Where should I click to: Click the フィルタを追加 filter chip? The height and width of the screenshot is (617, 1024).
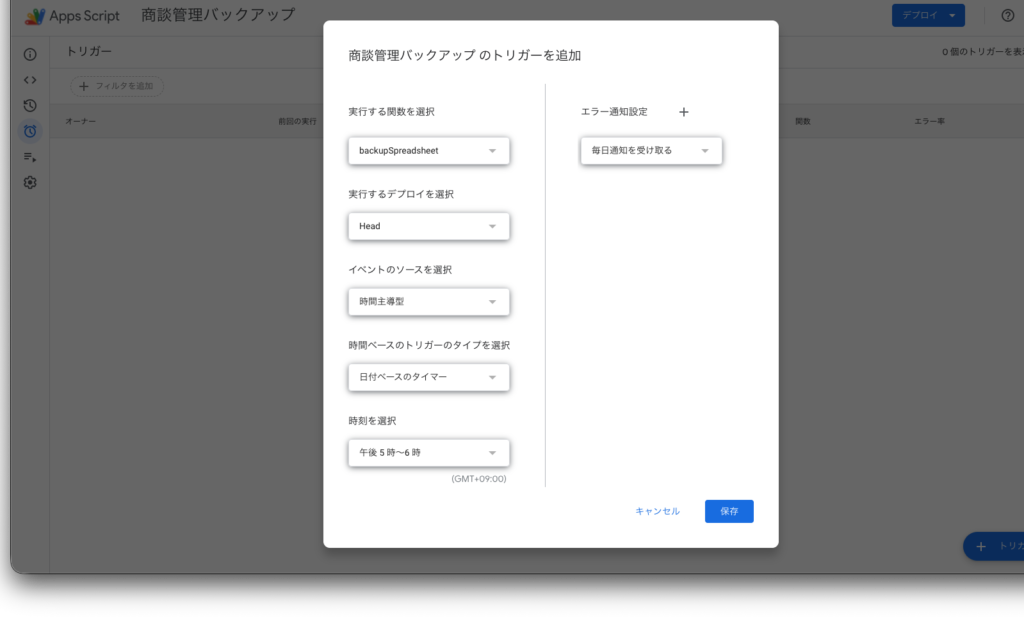[116, 86]
